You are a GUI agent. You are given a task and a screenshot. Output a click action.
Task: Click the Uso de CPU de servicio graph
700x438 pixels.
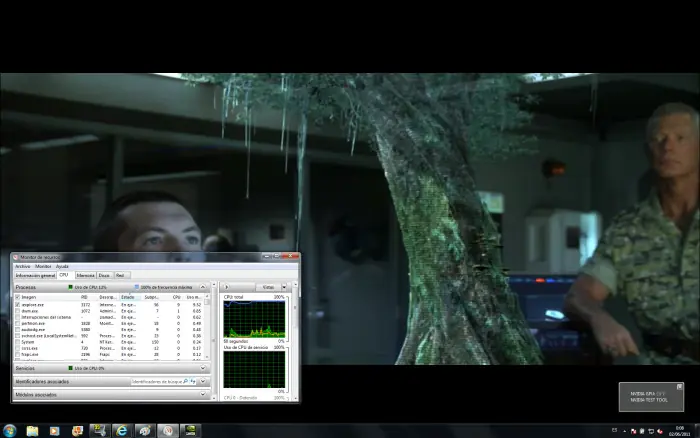(x=254, y=369)
